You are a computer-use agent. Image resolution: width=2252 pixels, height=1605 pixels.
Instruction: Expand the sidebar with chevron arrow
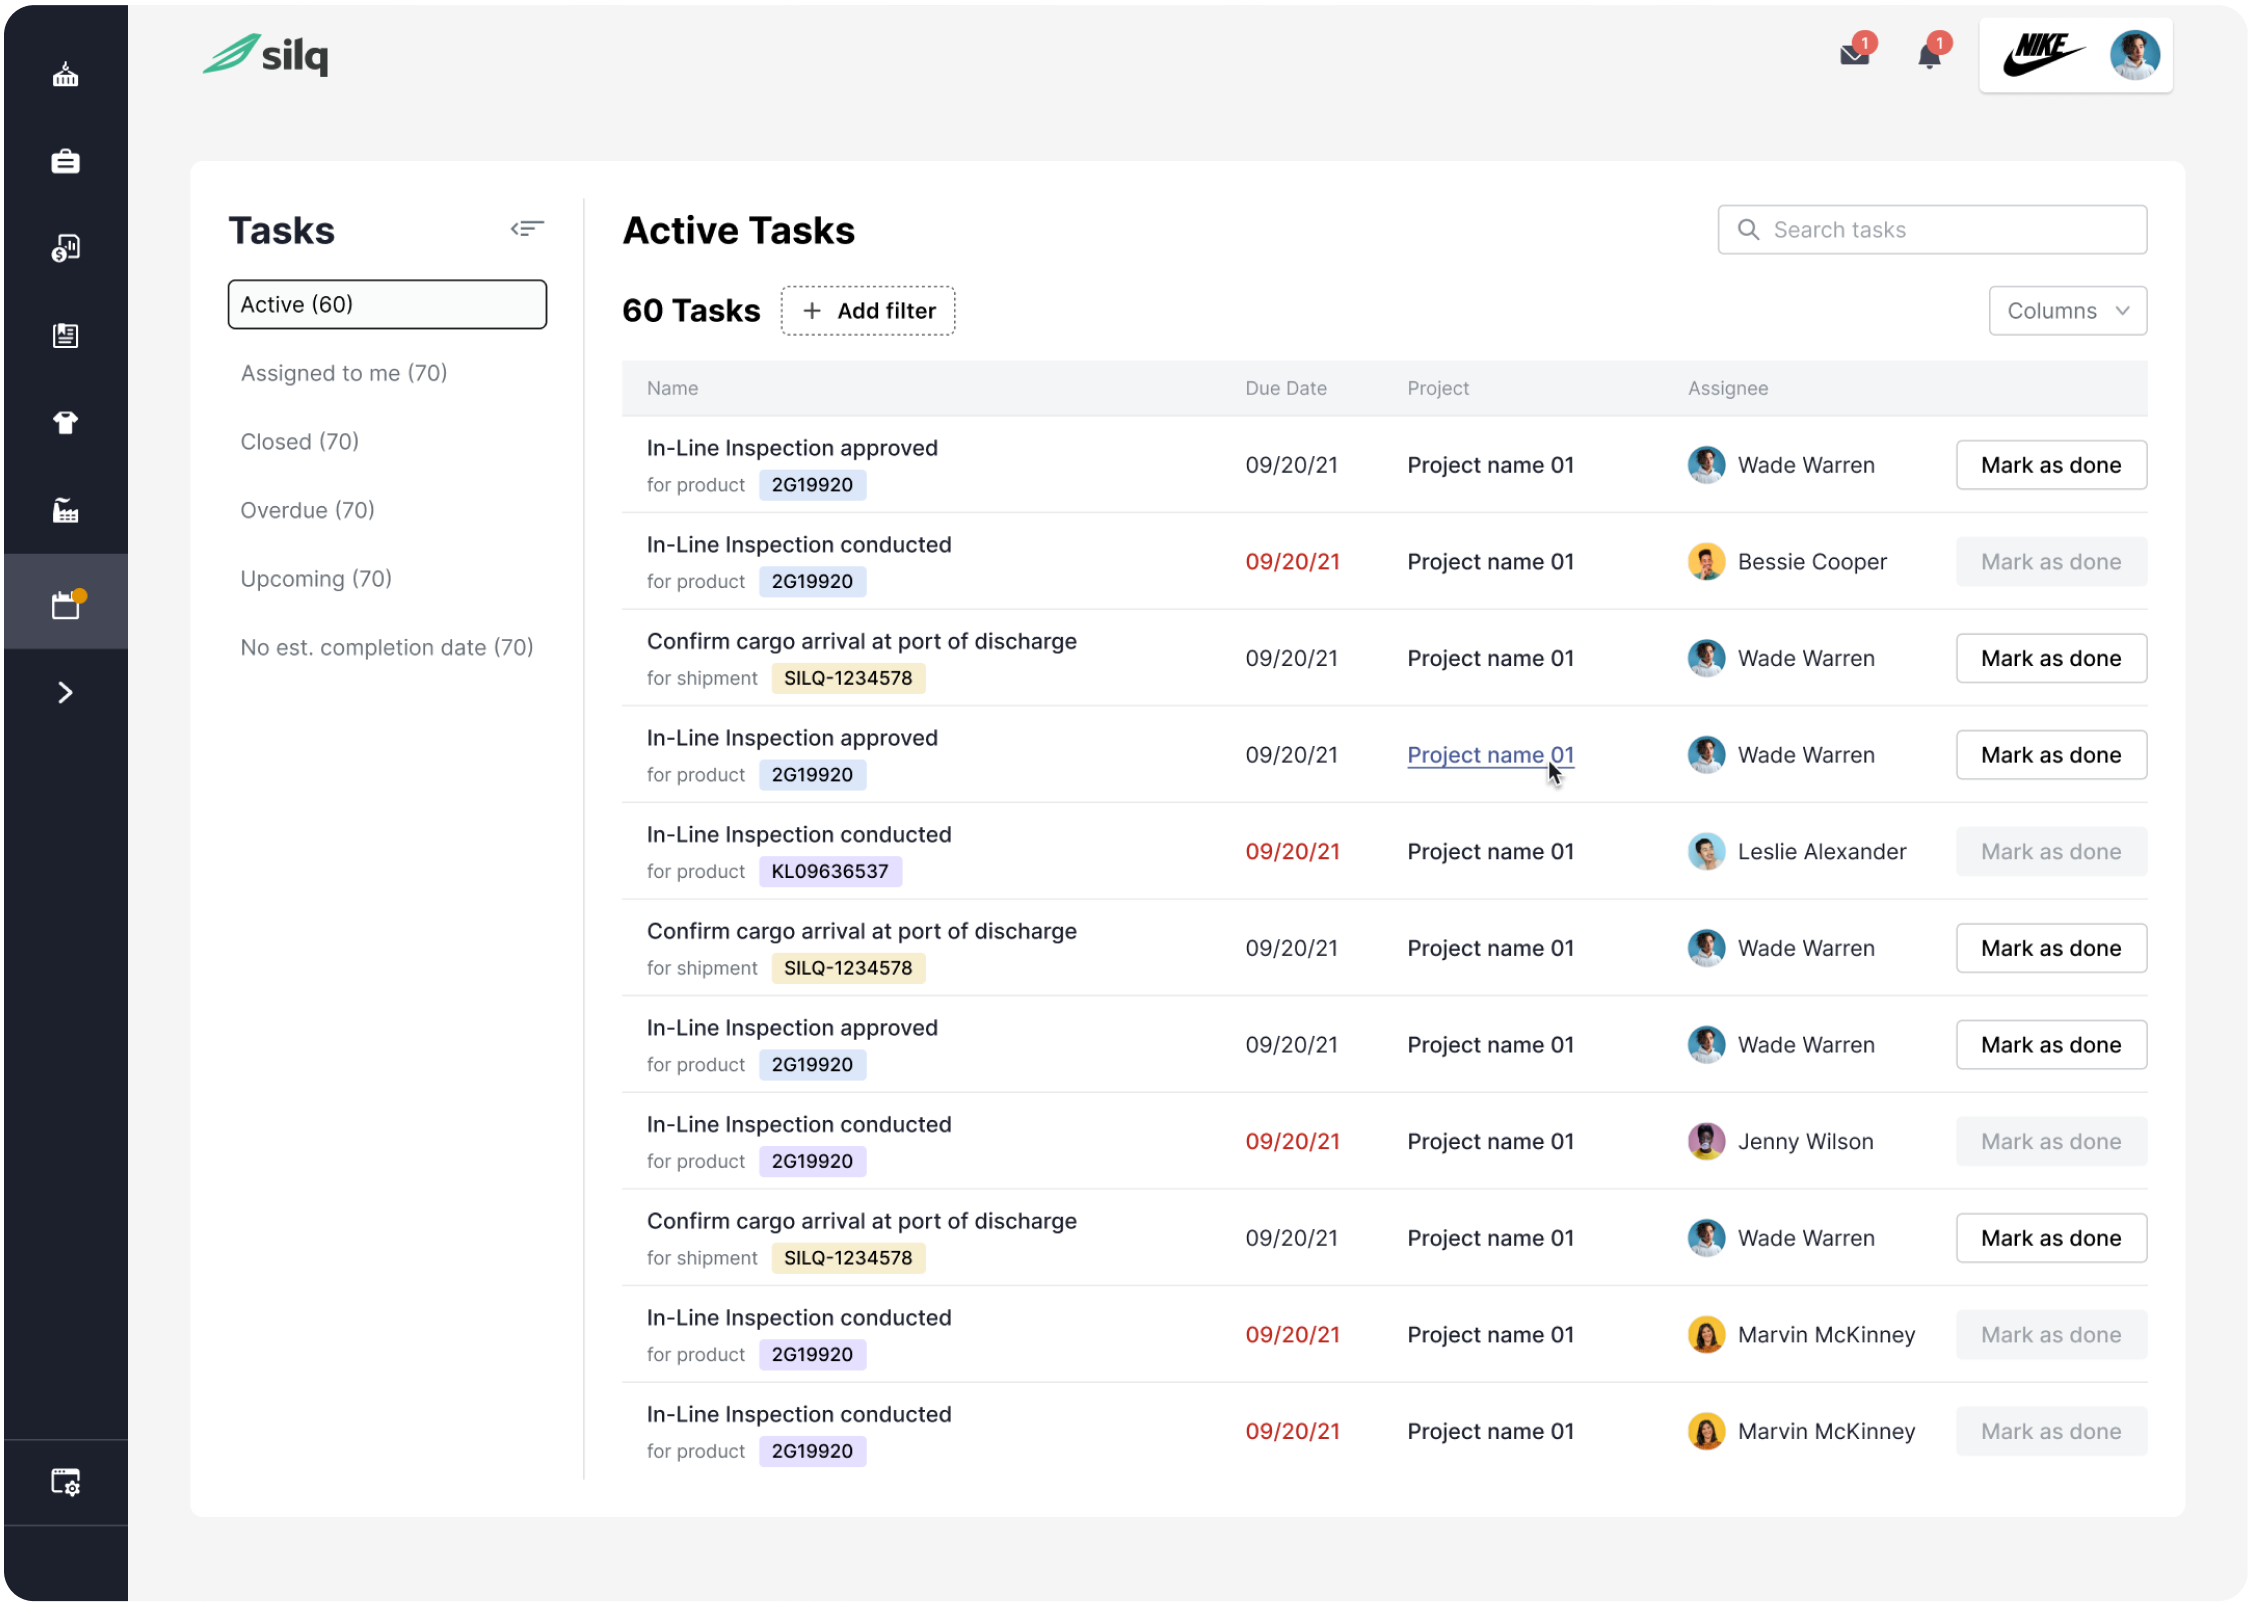click(65, 693)
